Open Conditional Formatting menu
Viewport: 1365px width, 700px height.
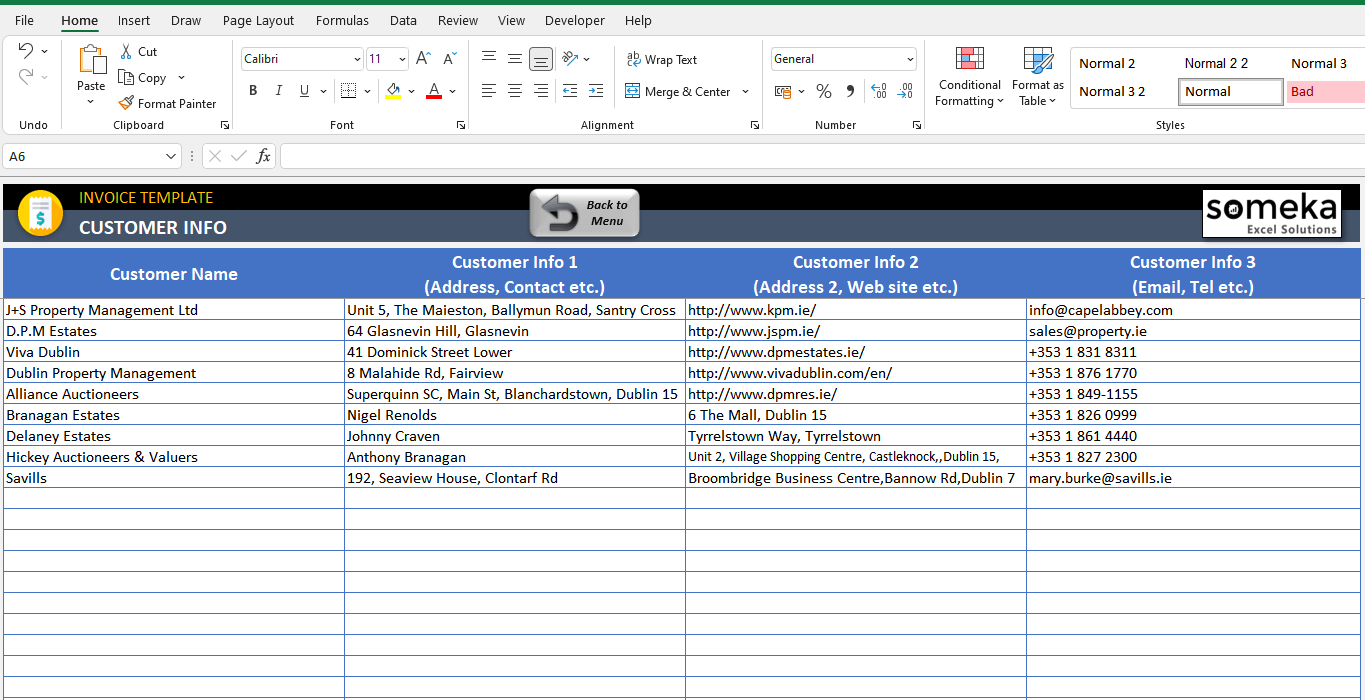pyautogui.click(x=969, y=76)
